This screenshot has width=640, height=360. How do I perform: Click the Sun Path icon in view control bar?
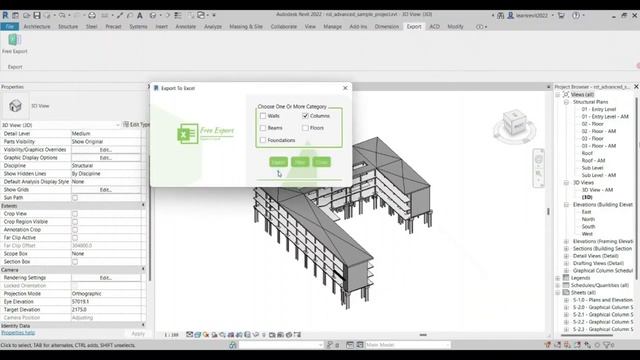click(206, 335)
